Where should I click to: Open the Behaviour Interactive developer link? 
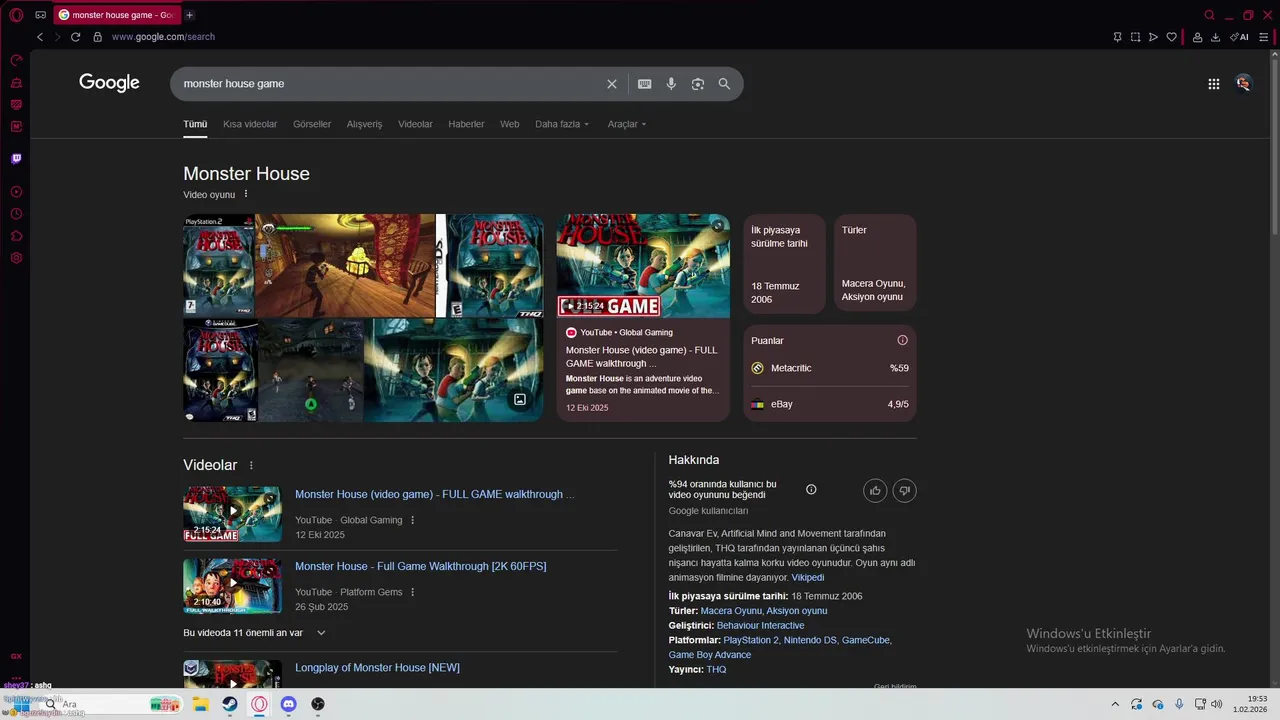(760, 625)
